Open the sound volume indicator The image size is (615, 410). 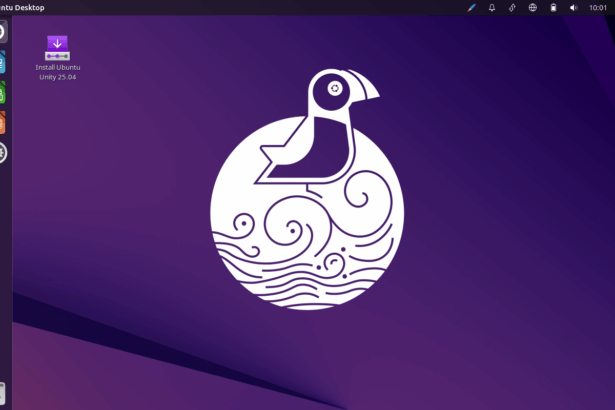(573, 7)
